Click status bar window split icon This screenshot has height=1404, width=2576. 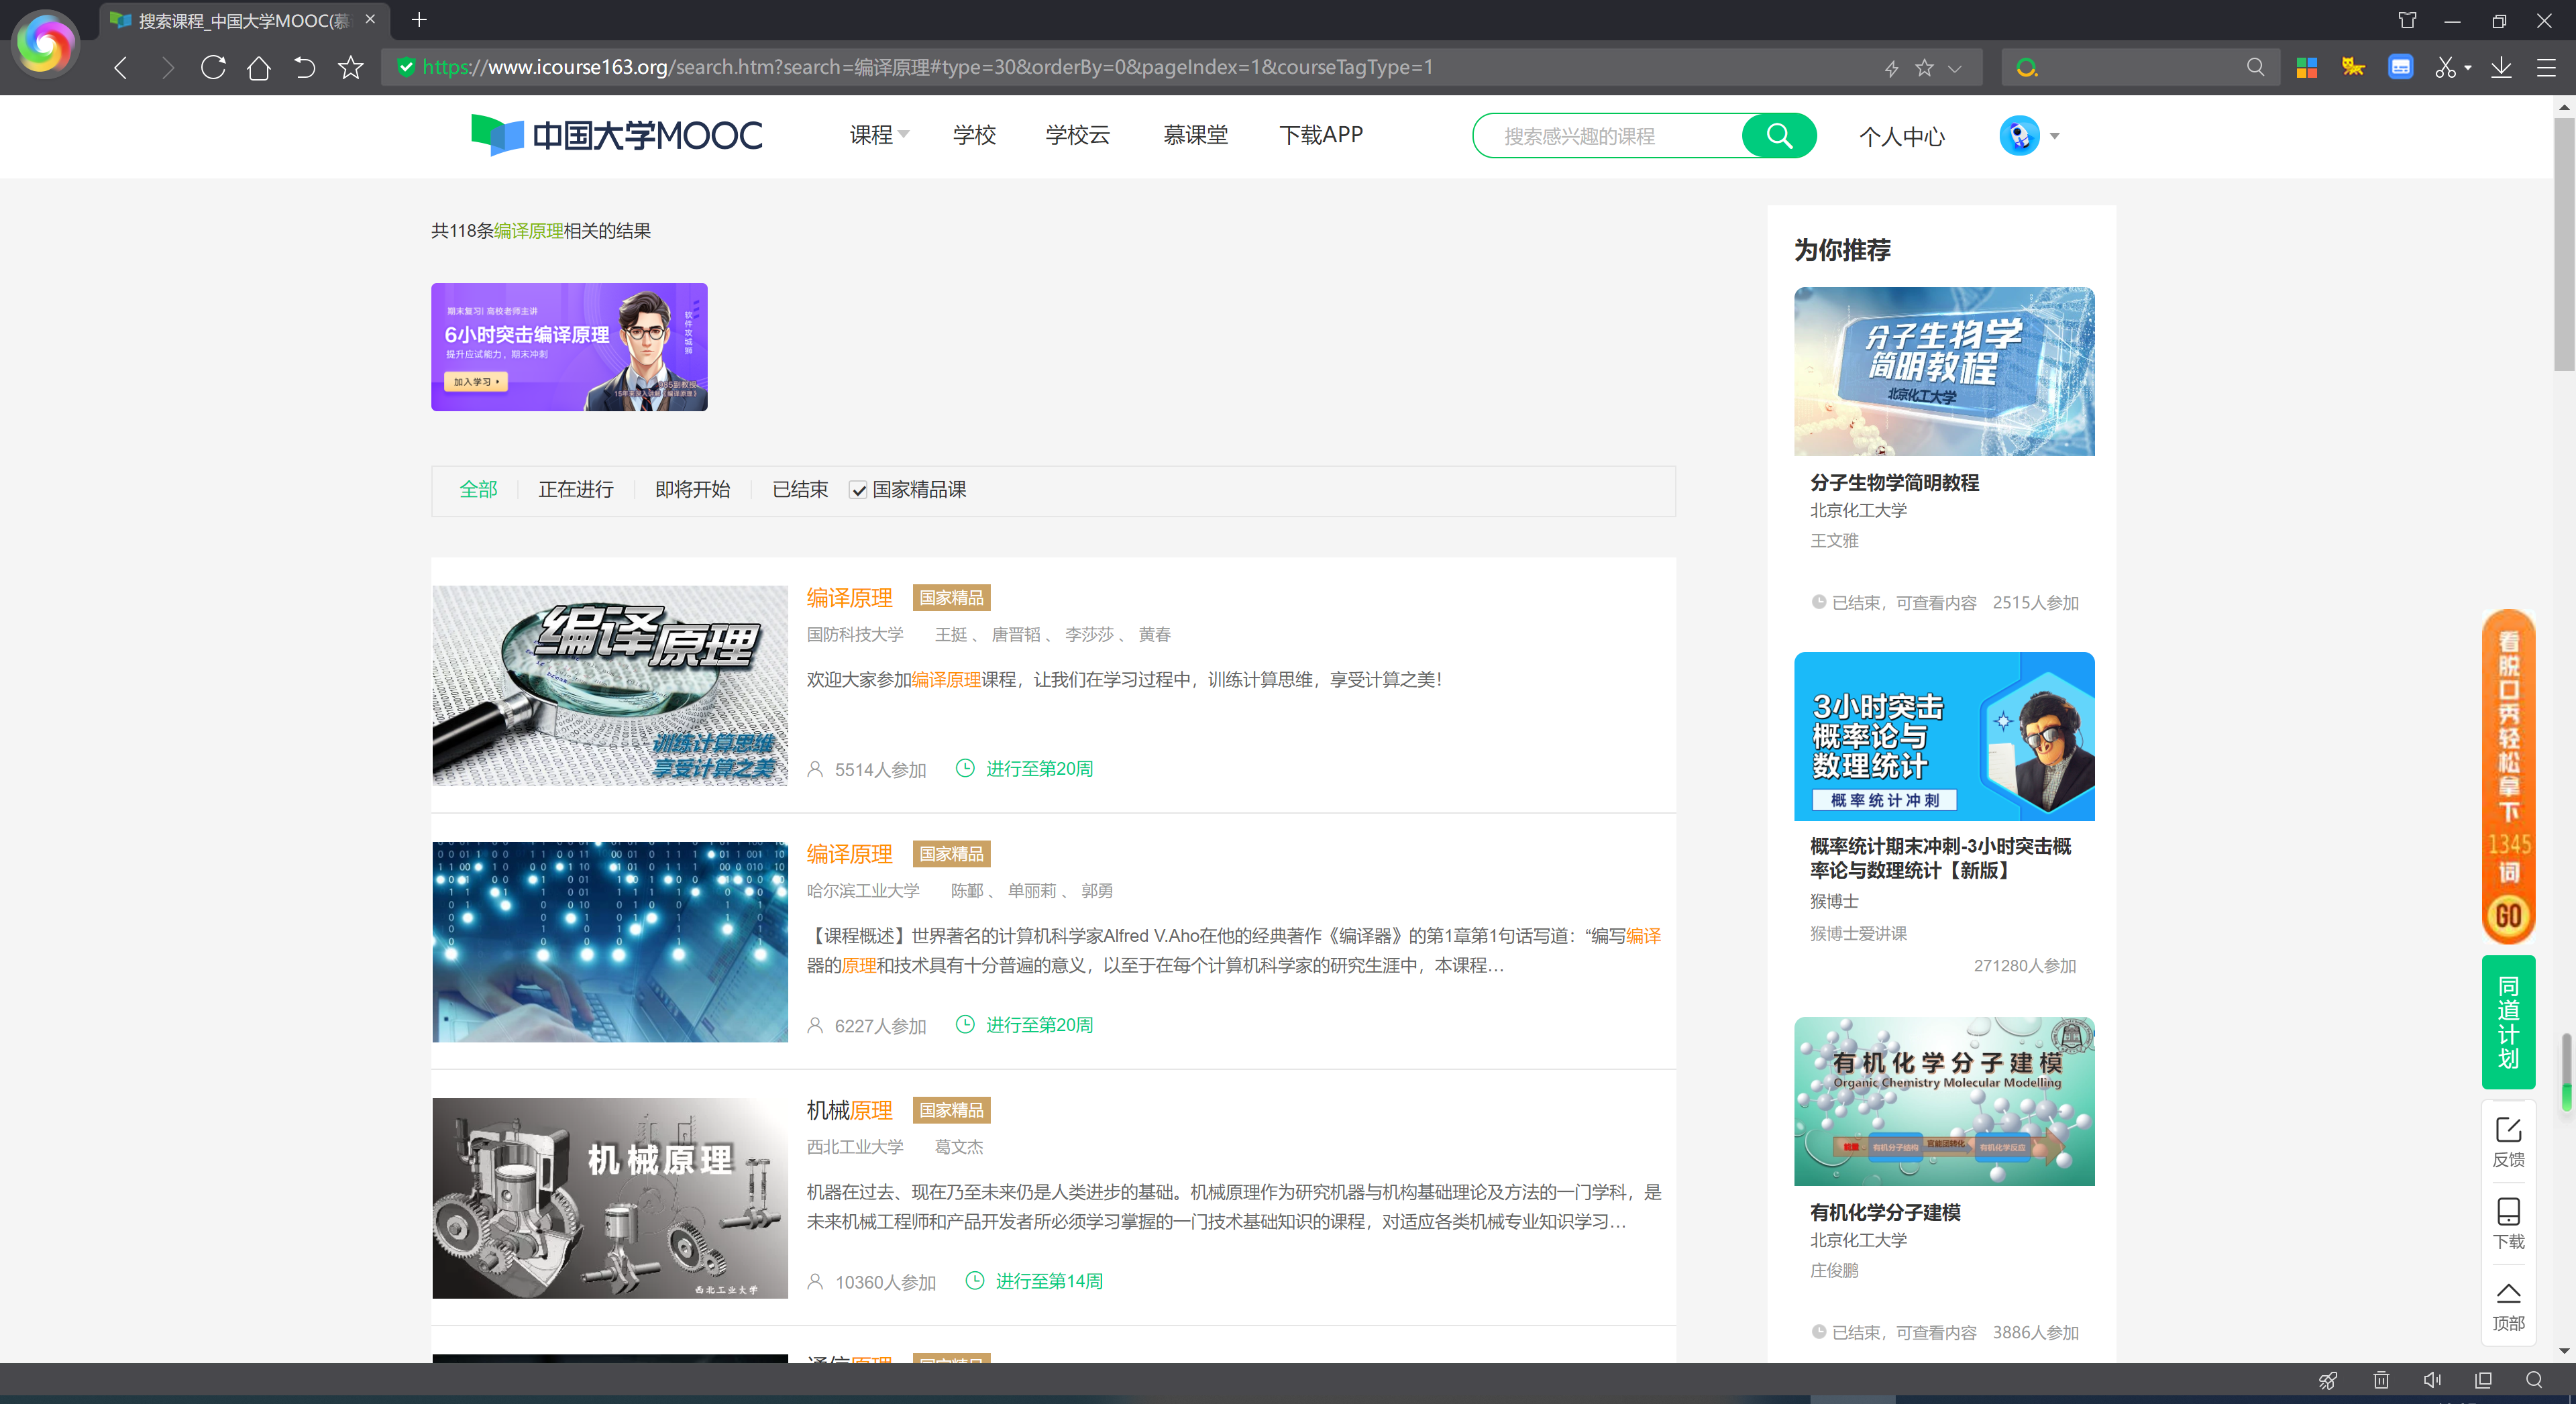click(x=2483, y=1380)
